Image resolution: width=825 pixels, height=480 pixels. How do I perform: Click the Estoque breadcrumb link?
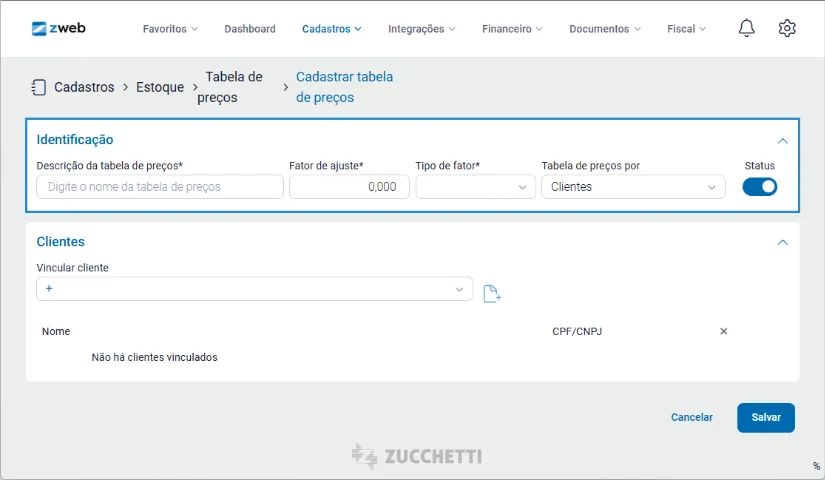160,87
